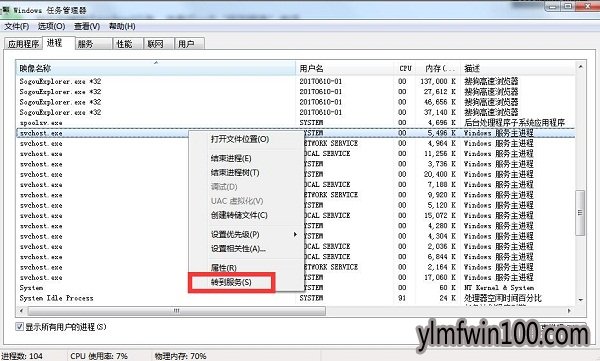This screenshot has width=600, height=361.
Task: Select svchost.exe row using 15,072 K
Action: 295,216
